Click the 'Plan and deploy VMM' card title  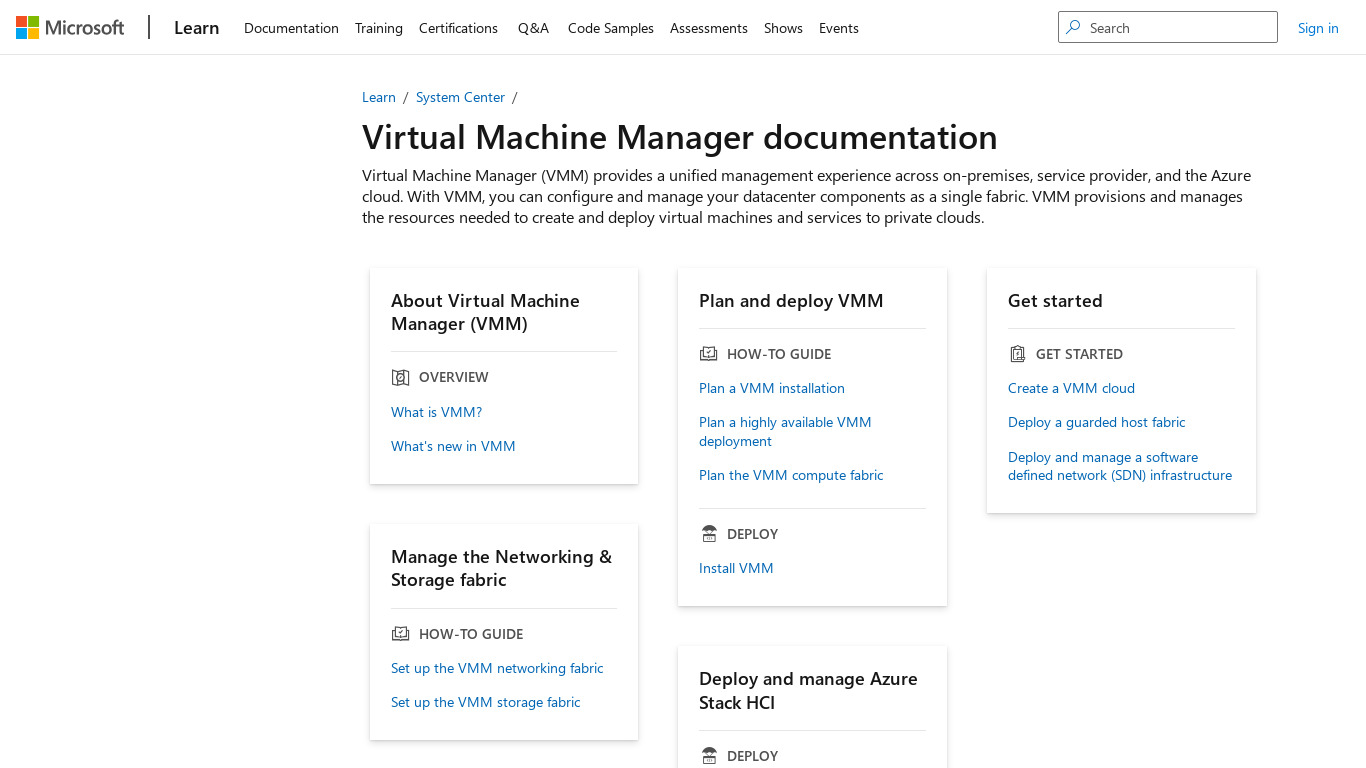(x=791, y=301)
